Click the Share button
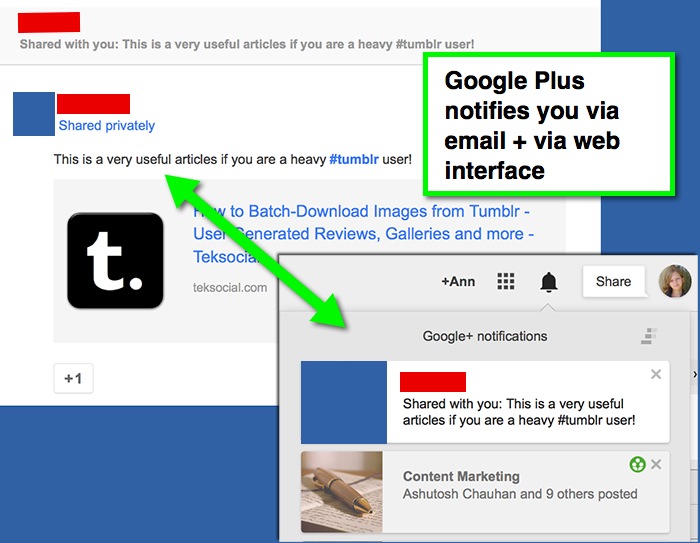700x543 pixels. pos(613,281)
